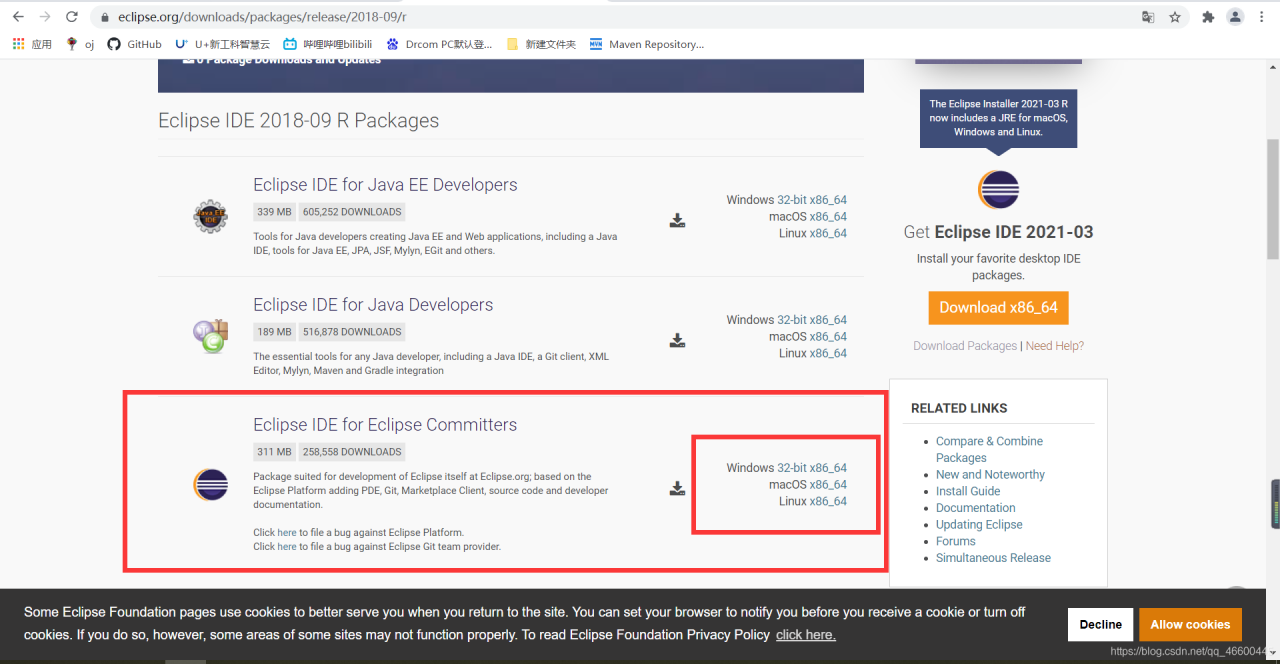The height and width of the screenshot is (664, 1280).
Task: Open the Simultaneous Release link
Action: (x=993, y=558)
